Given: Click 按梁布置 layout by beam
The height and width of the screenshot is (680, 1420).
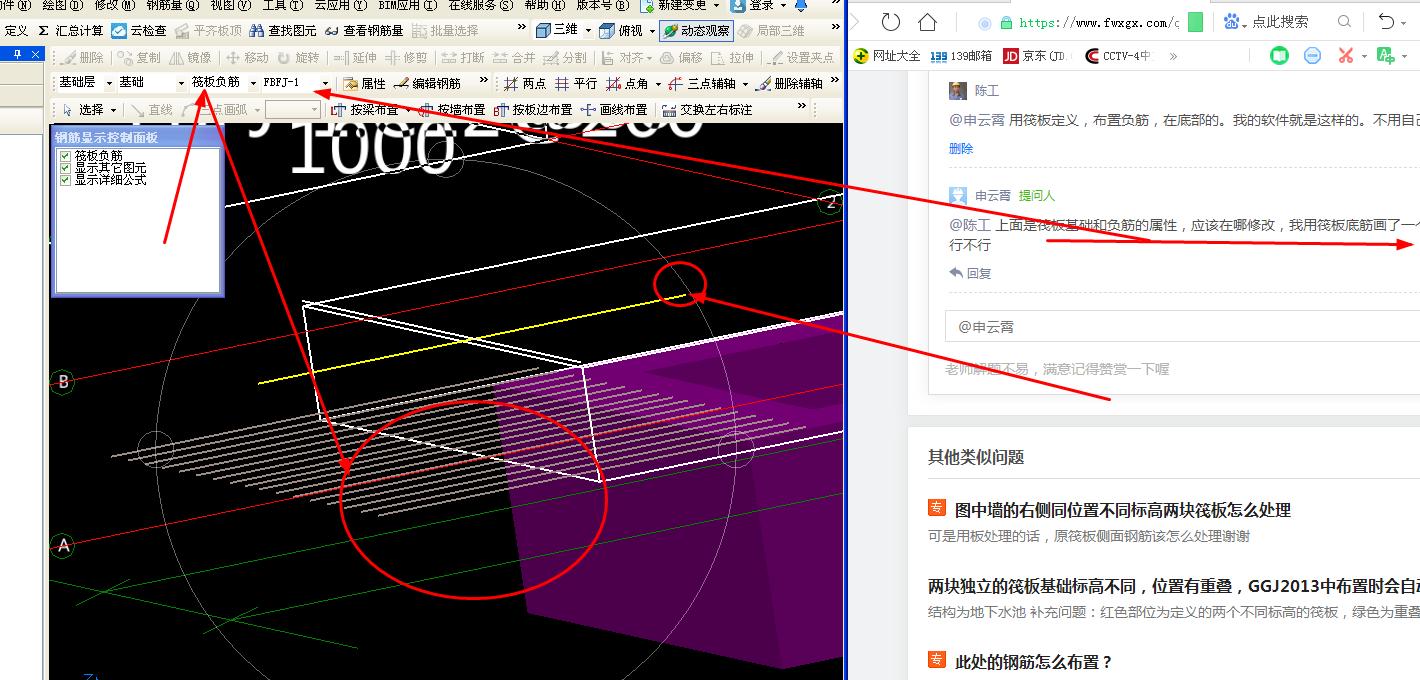Looking at the screenshot, I should click(364, 110).
